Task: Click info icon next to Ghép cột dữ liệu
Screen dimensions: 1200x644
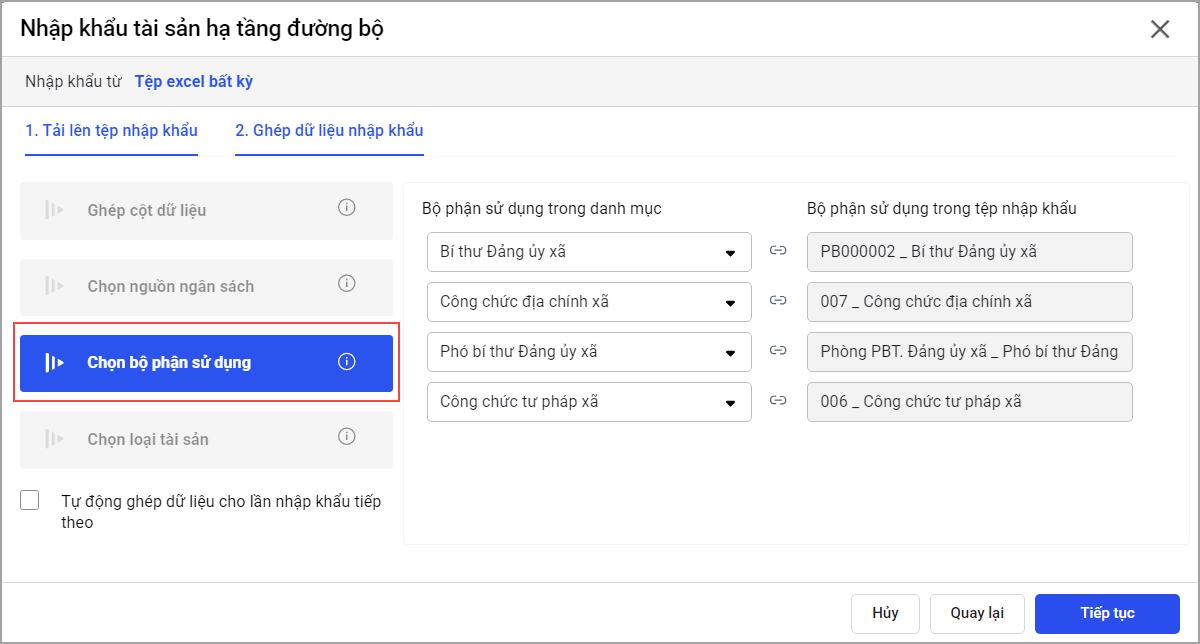Action: (347, 209)
